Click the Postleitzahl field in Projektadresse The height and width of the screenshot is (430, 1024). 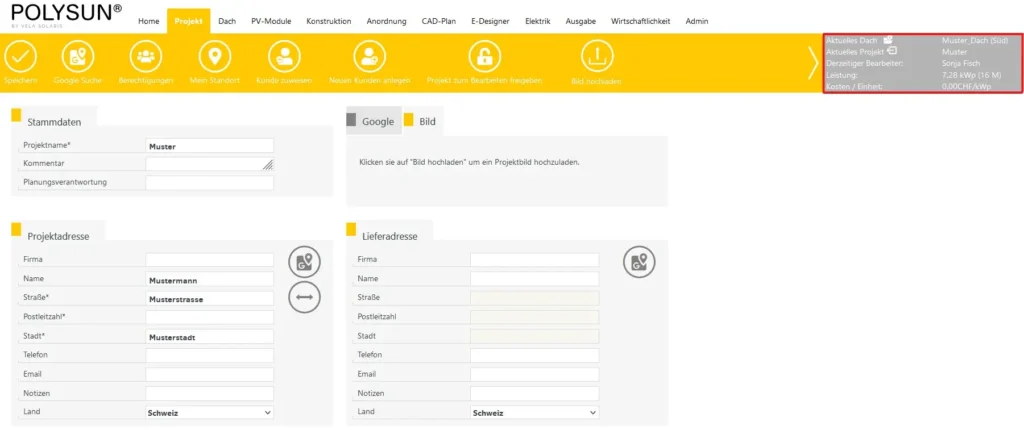pos(209,317)
